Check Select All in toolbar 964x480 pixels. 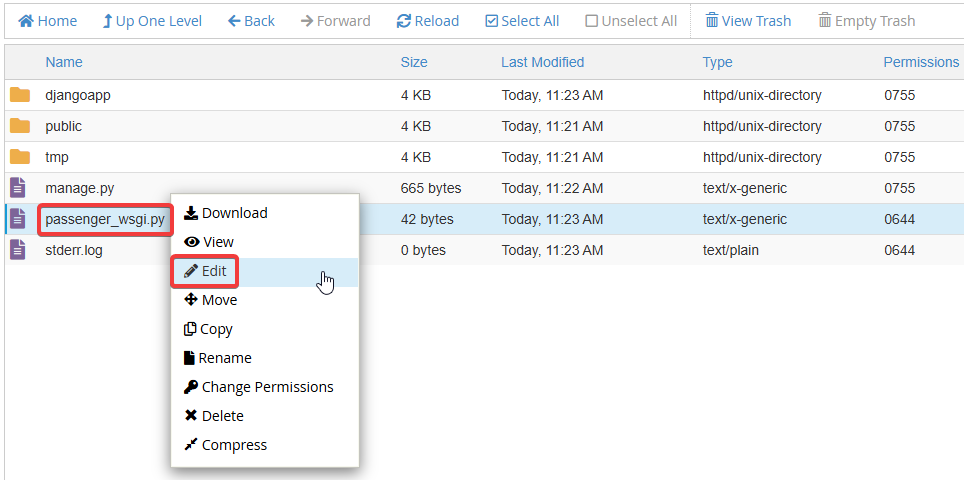point(521,21)
